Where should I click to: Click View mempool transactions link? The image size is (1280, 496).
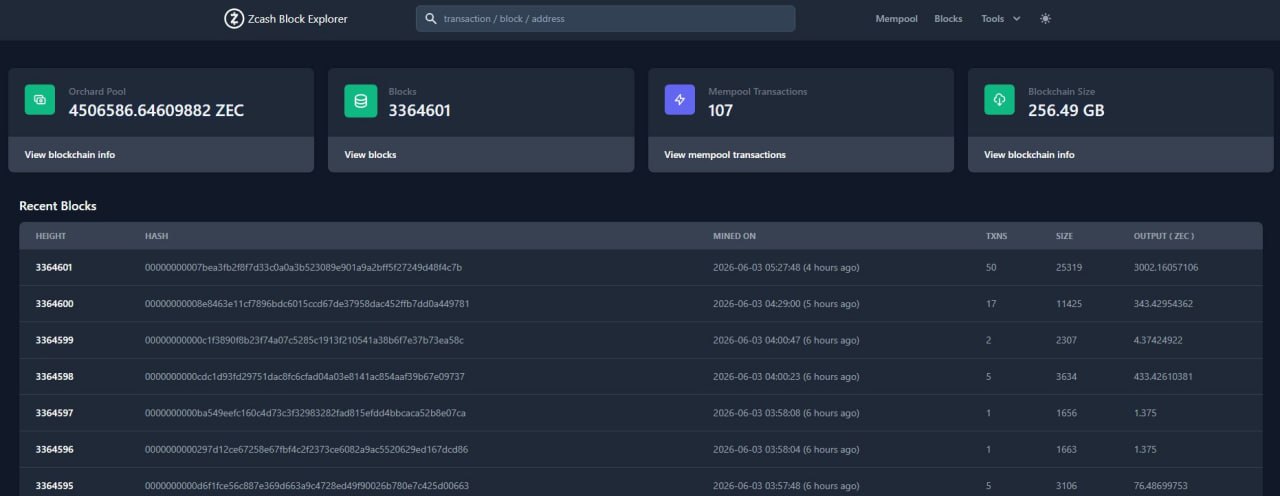point(725,155)
